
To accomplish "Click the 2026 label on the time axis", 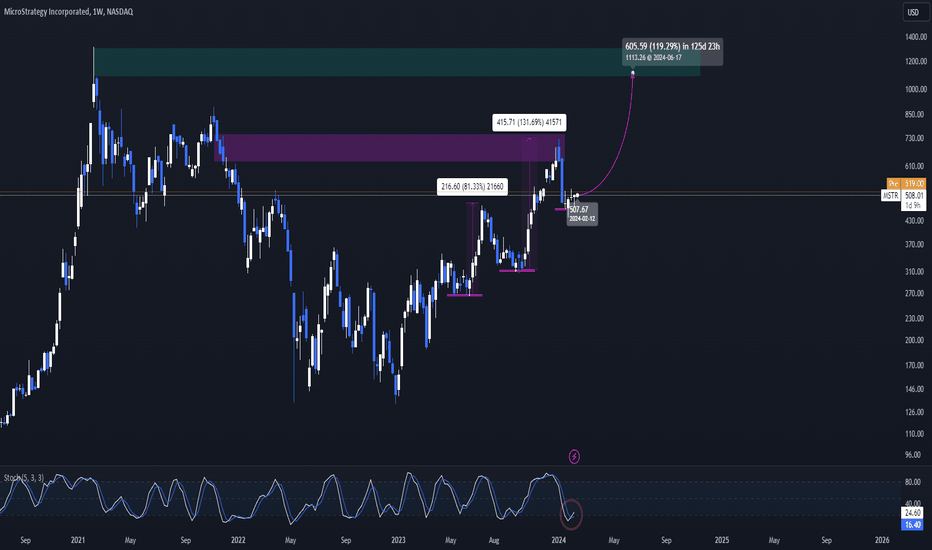I will click(x=882, y=540).
